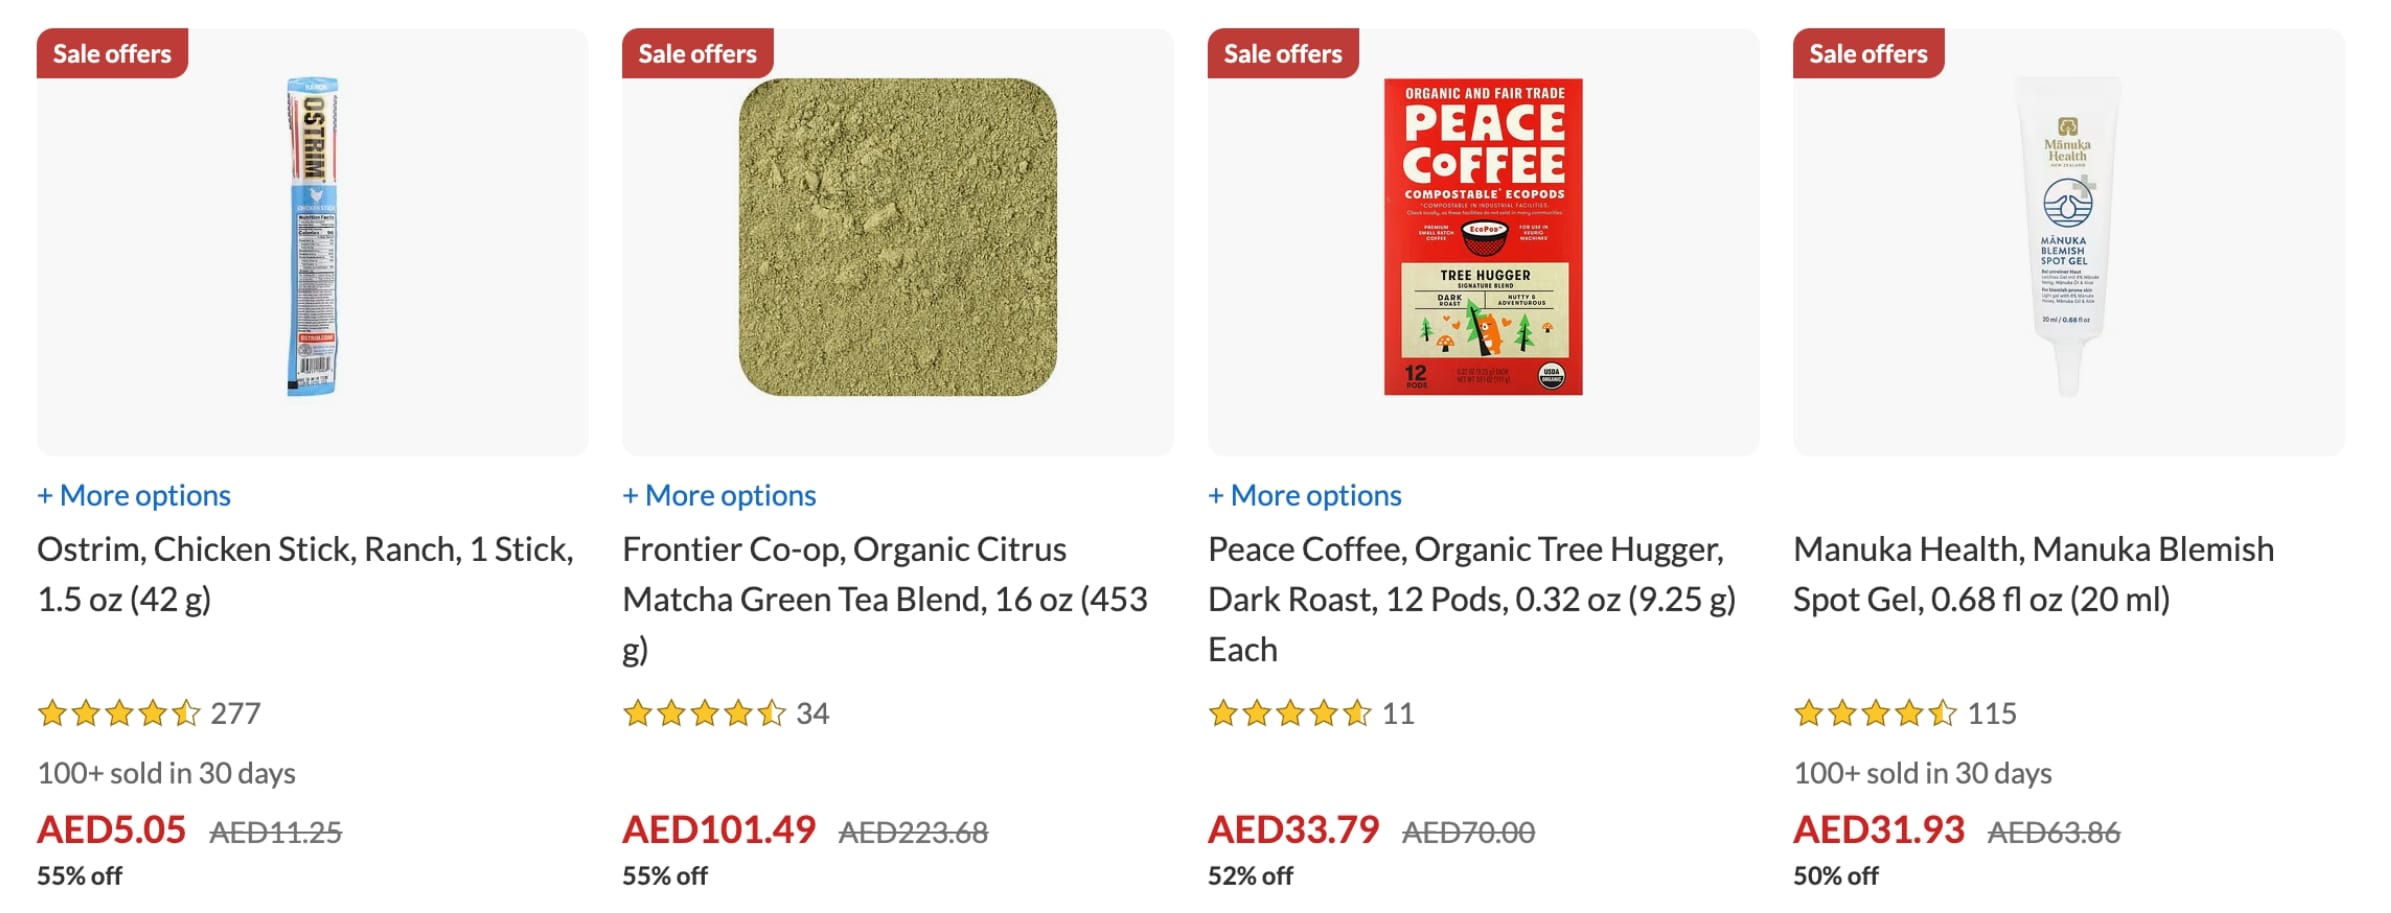Screen dimensions: 2391x913
Task: Expand More options under Peace Coffee
Action: (1305, 495)
